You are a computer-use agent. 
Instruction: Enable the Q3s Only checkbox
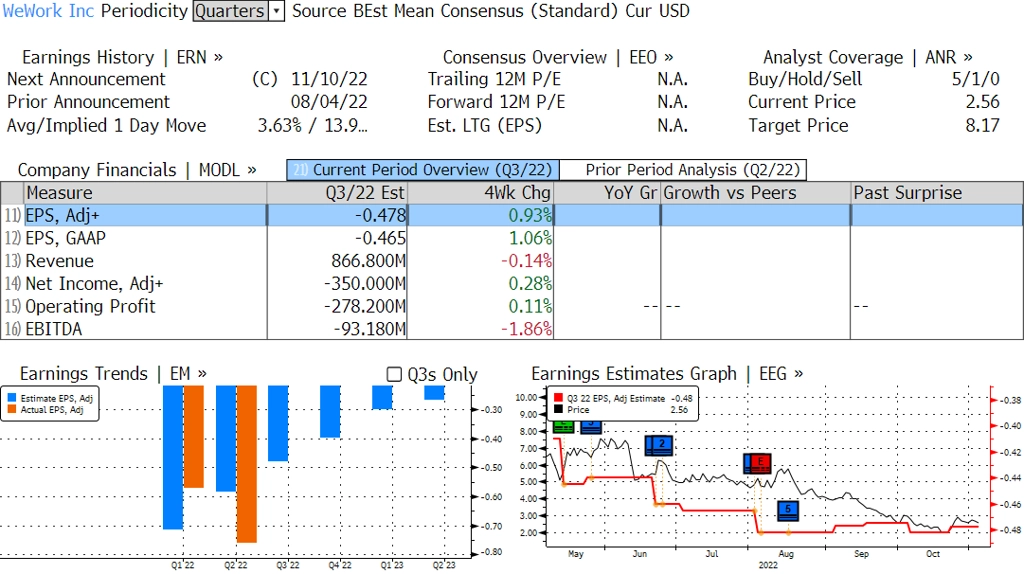point(394,374)
